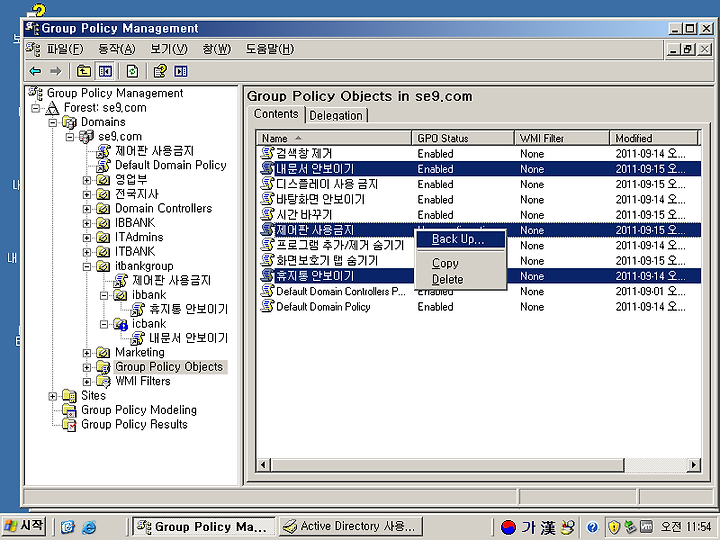The width and height of the screenshot is (720, 540).
Task: Collapse the Forest: se9.com node
Action: point(36,108)
